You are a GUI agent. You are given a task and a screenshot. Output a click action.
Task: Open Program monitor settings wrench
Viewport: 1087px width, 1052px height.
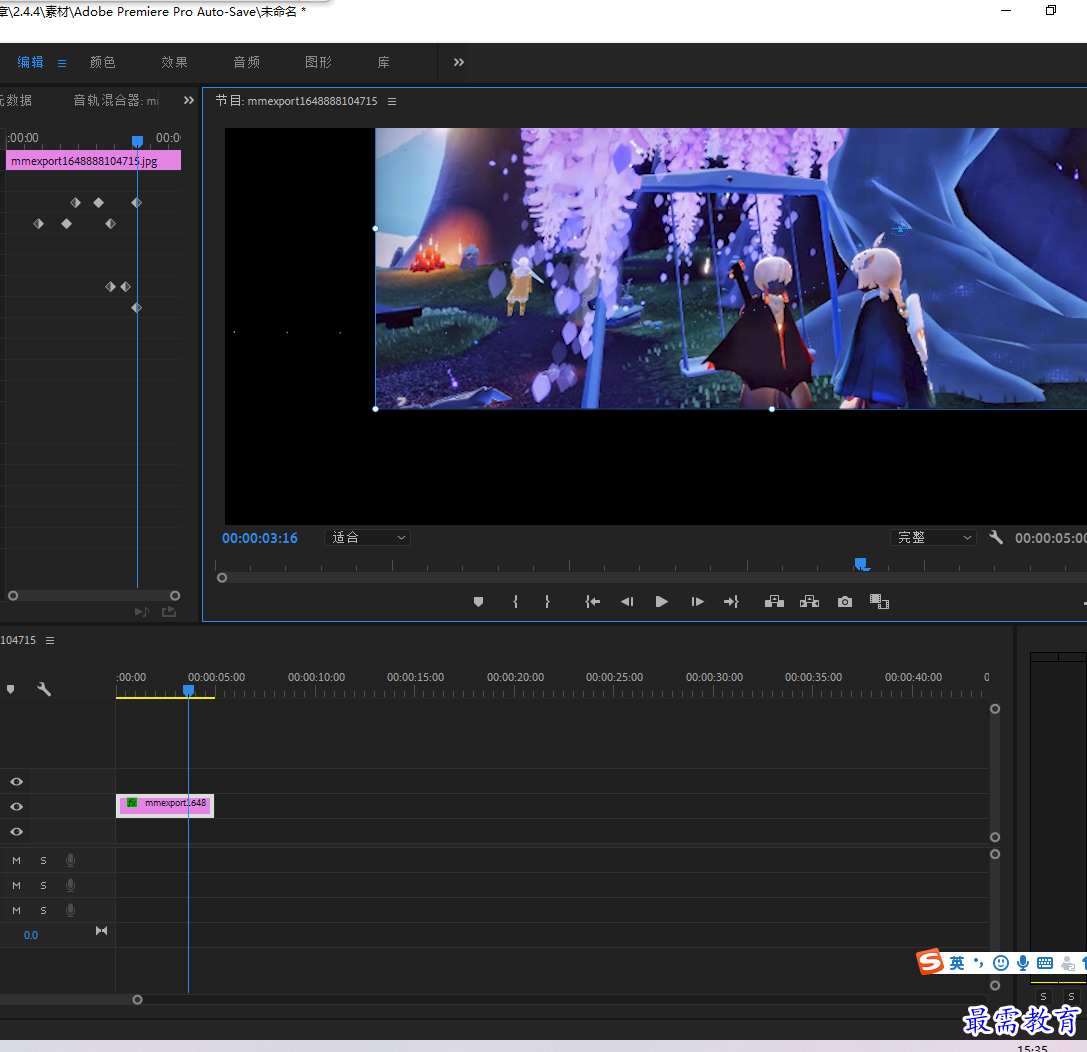(995, 537)
